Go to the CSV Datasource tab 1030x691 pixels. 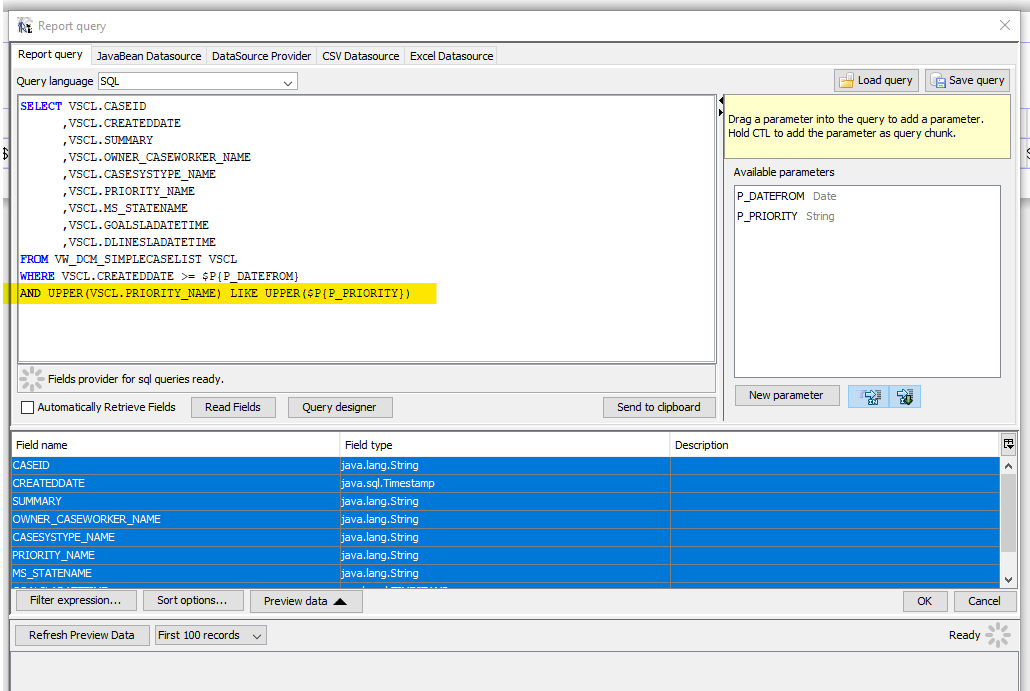tap(361, 56)
